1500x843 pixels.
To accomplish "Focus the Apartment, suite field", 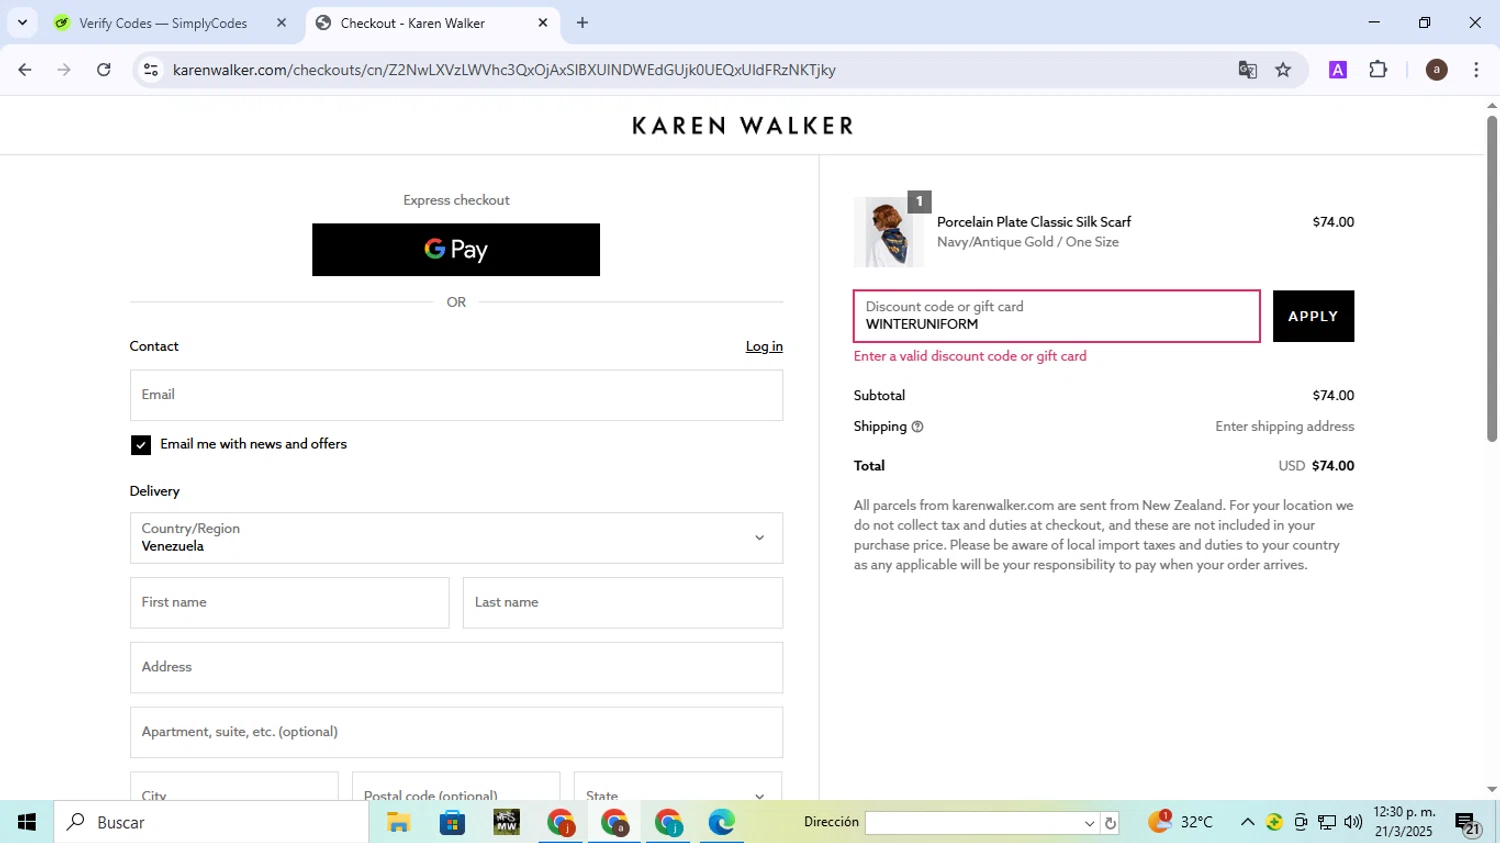I will tap(456, 732).
